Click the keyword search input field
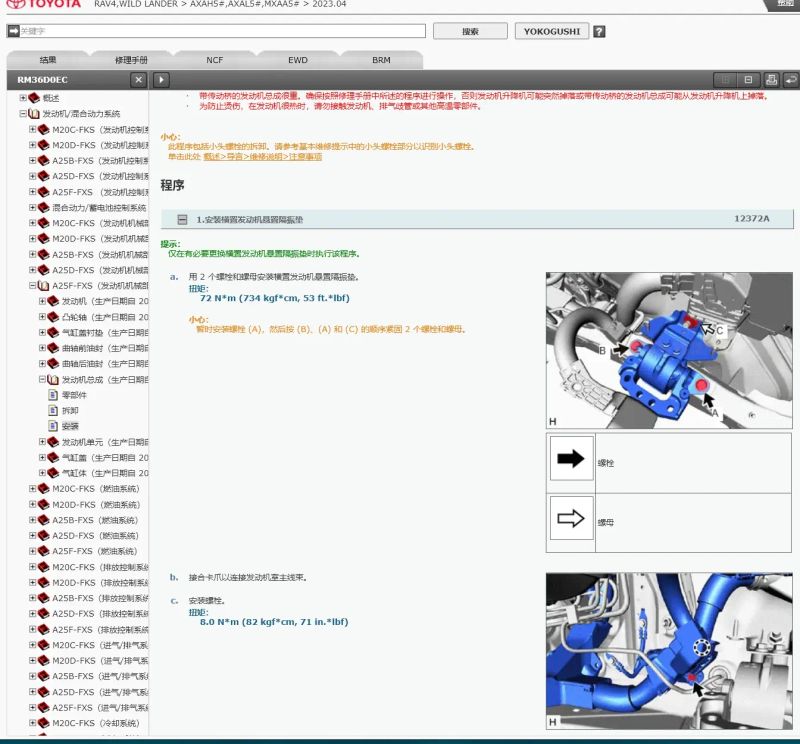Viewport: 800px width, 744px height. pos(222,31)
